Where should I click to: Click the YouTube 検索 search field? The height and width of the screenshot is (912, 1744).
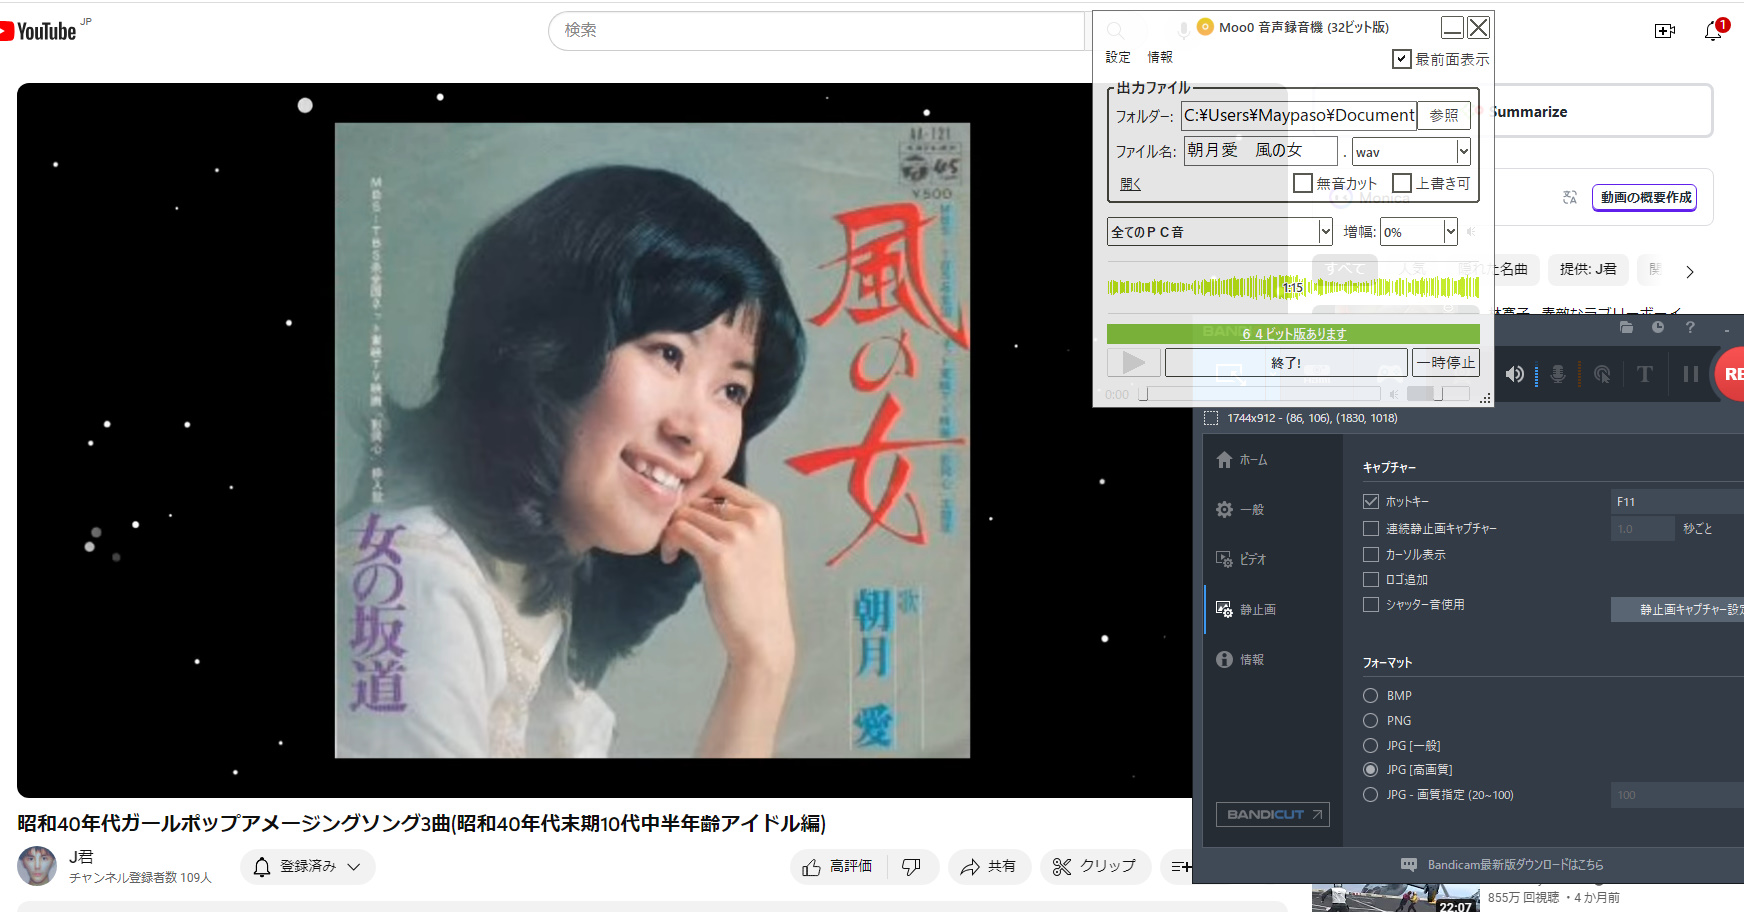[x=816, y=31]
